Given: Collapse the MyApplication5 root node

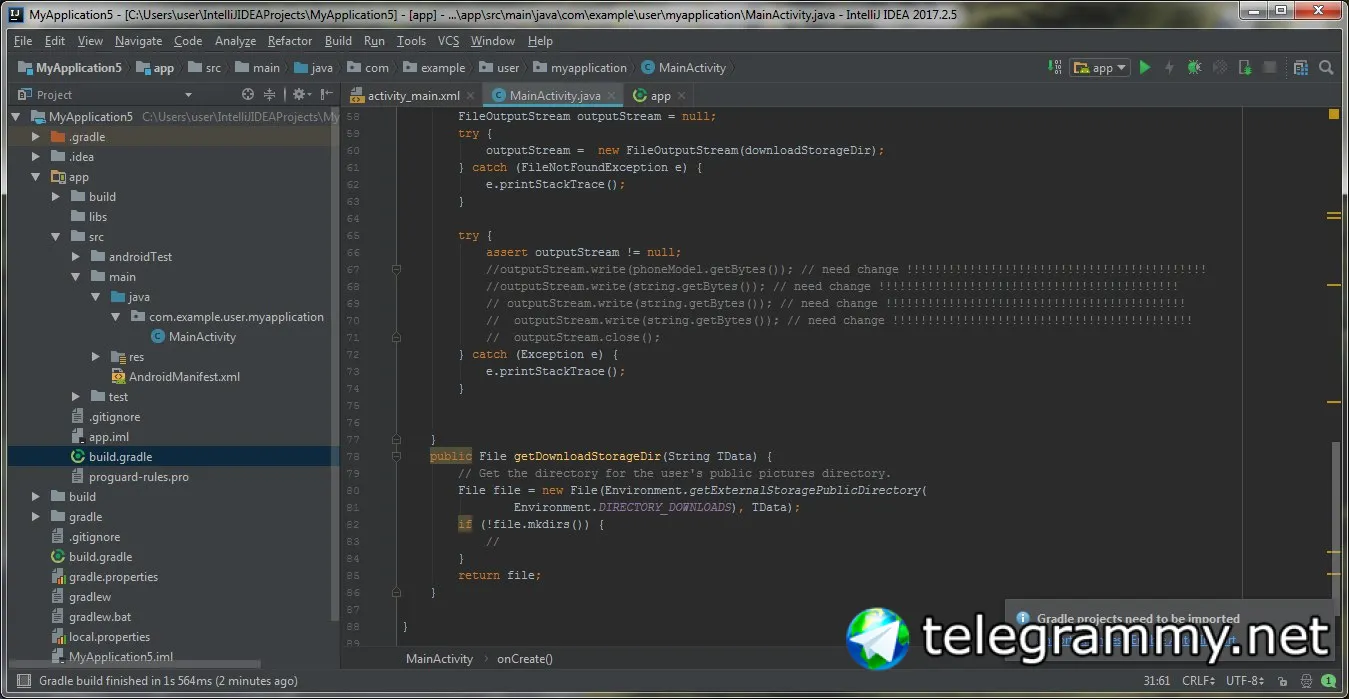Looking at the screenshot, I should (x=16, y=117).
